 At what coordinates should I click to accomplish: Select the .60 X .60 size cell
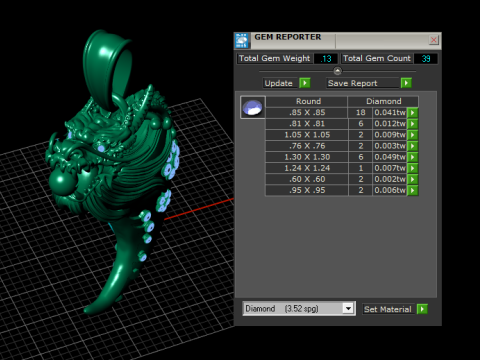pyautogui.click(x=307, y=179)
